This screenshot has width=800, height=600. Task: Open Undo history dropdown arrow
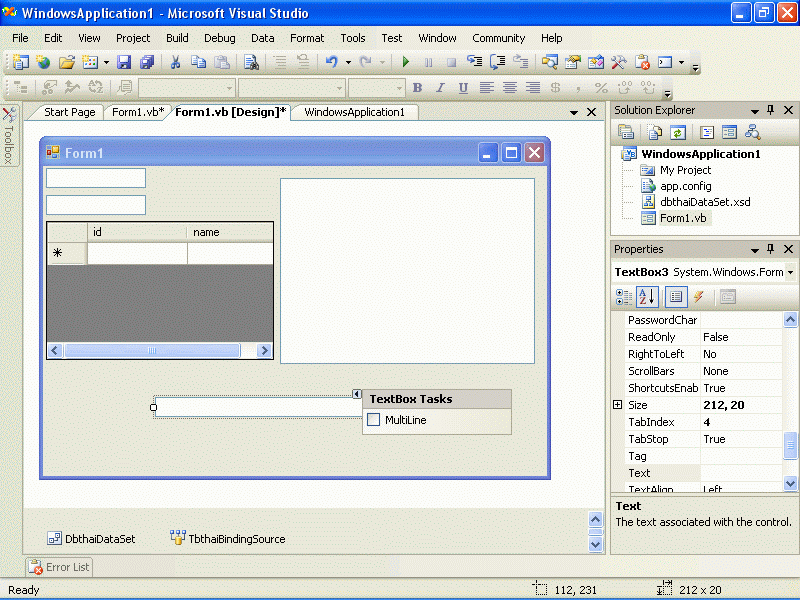348,63
